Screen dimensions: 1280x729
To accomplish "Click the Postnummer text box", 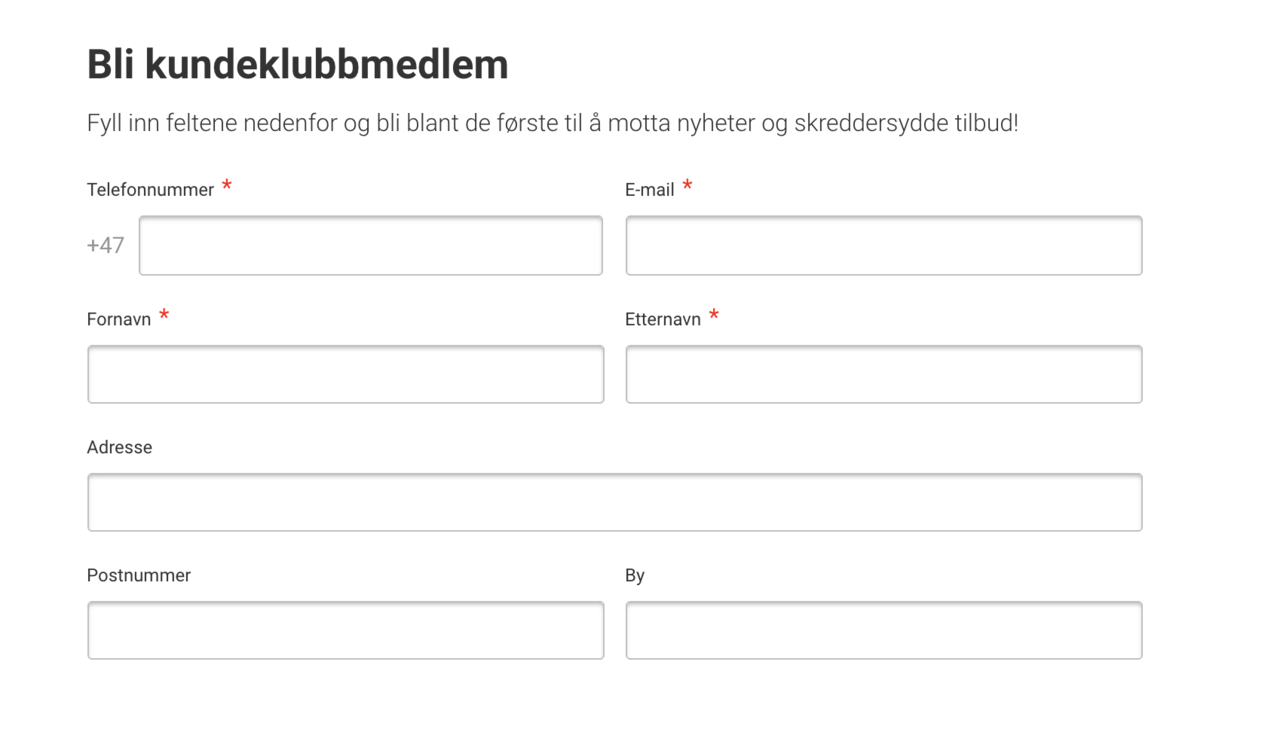I will [345, 630].
